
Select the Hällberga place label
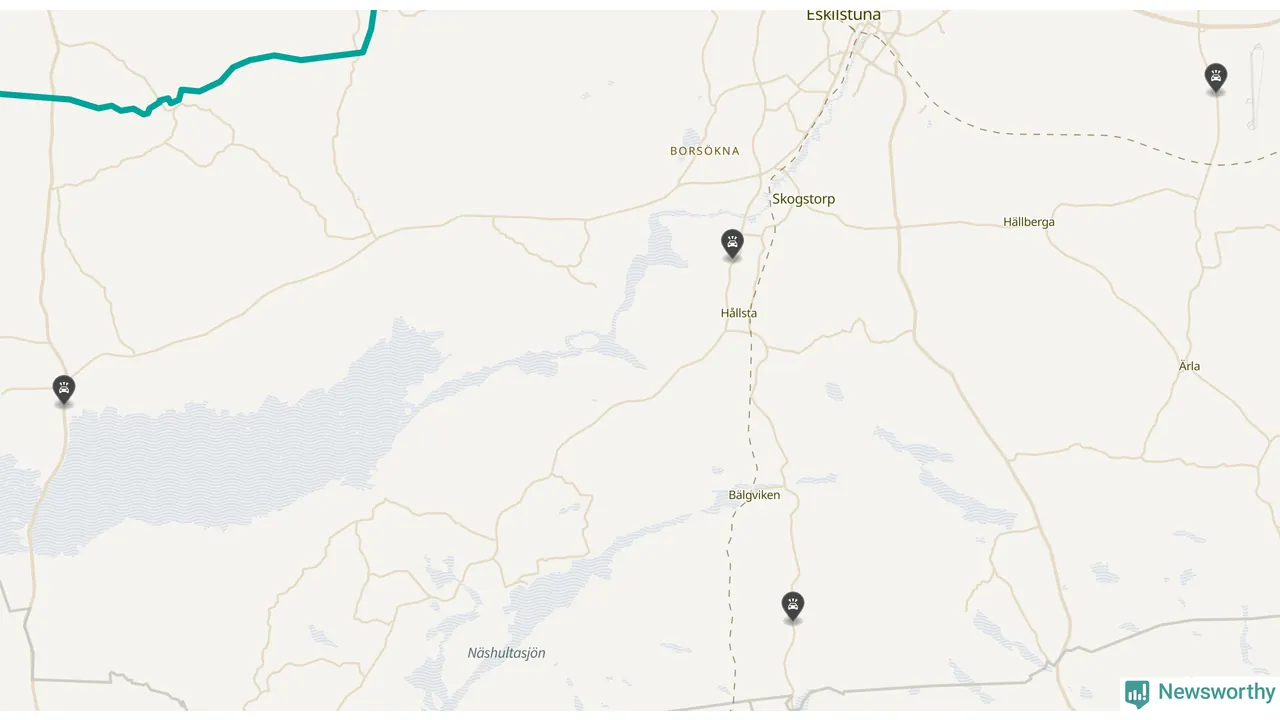coord(1029,222)
